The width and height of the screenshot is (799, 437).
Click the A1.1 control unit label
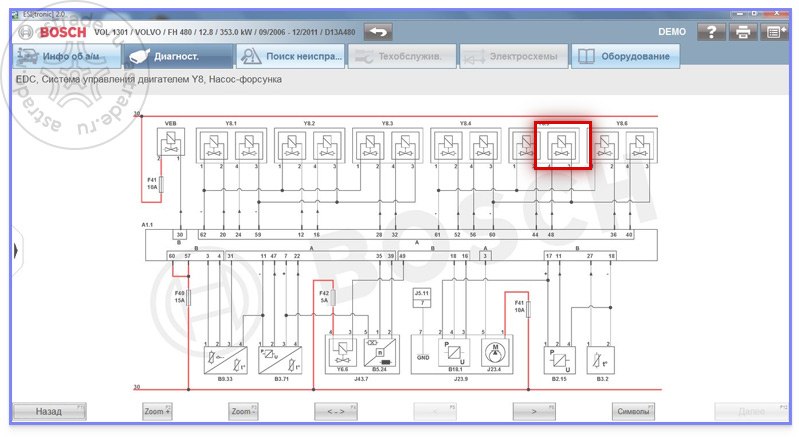coord(147,225)
